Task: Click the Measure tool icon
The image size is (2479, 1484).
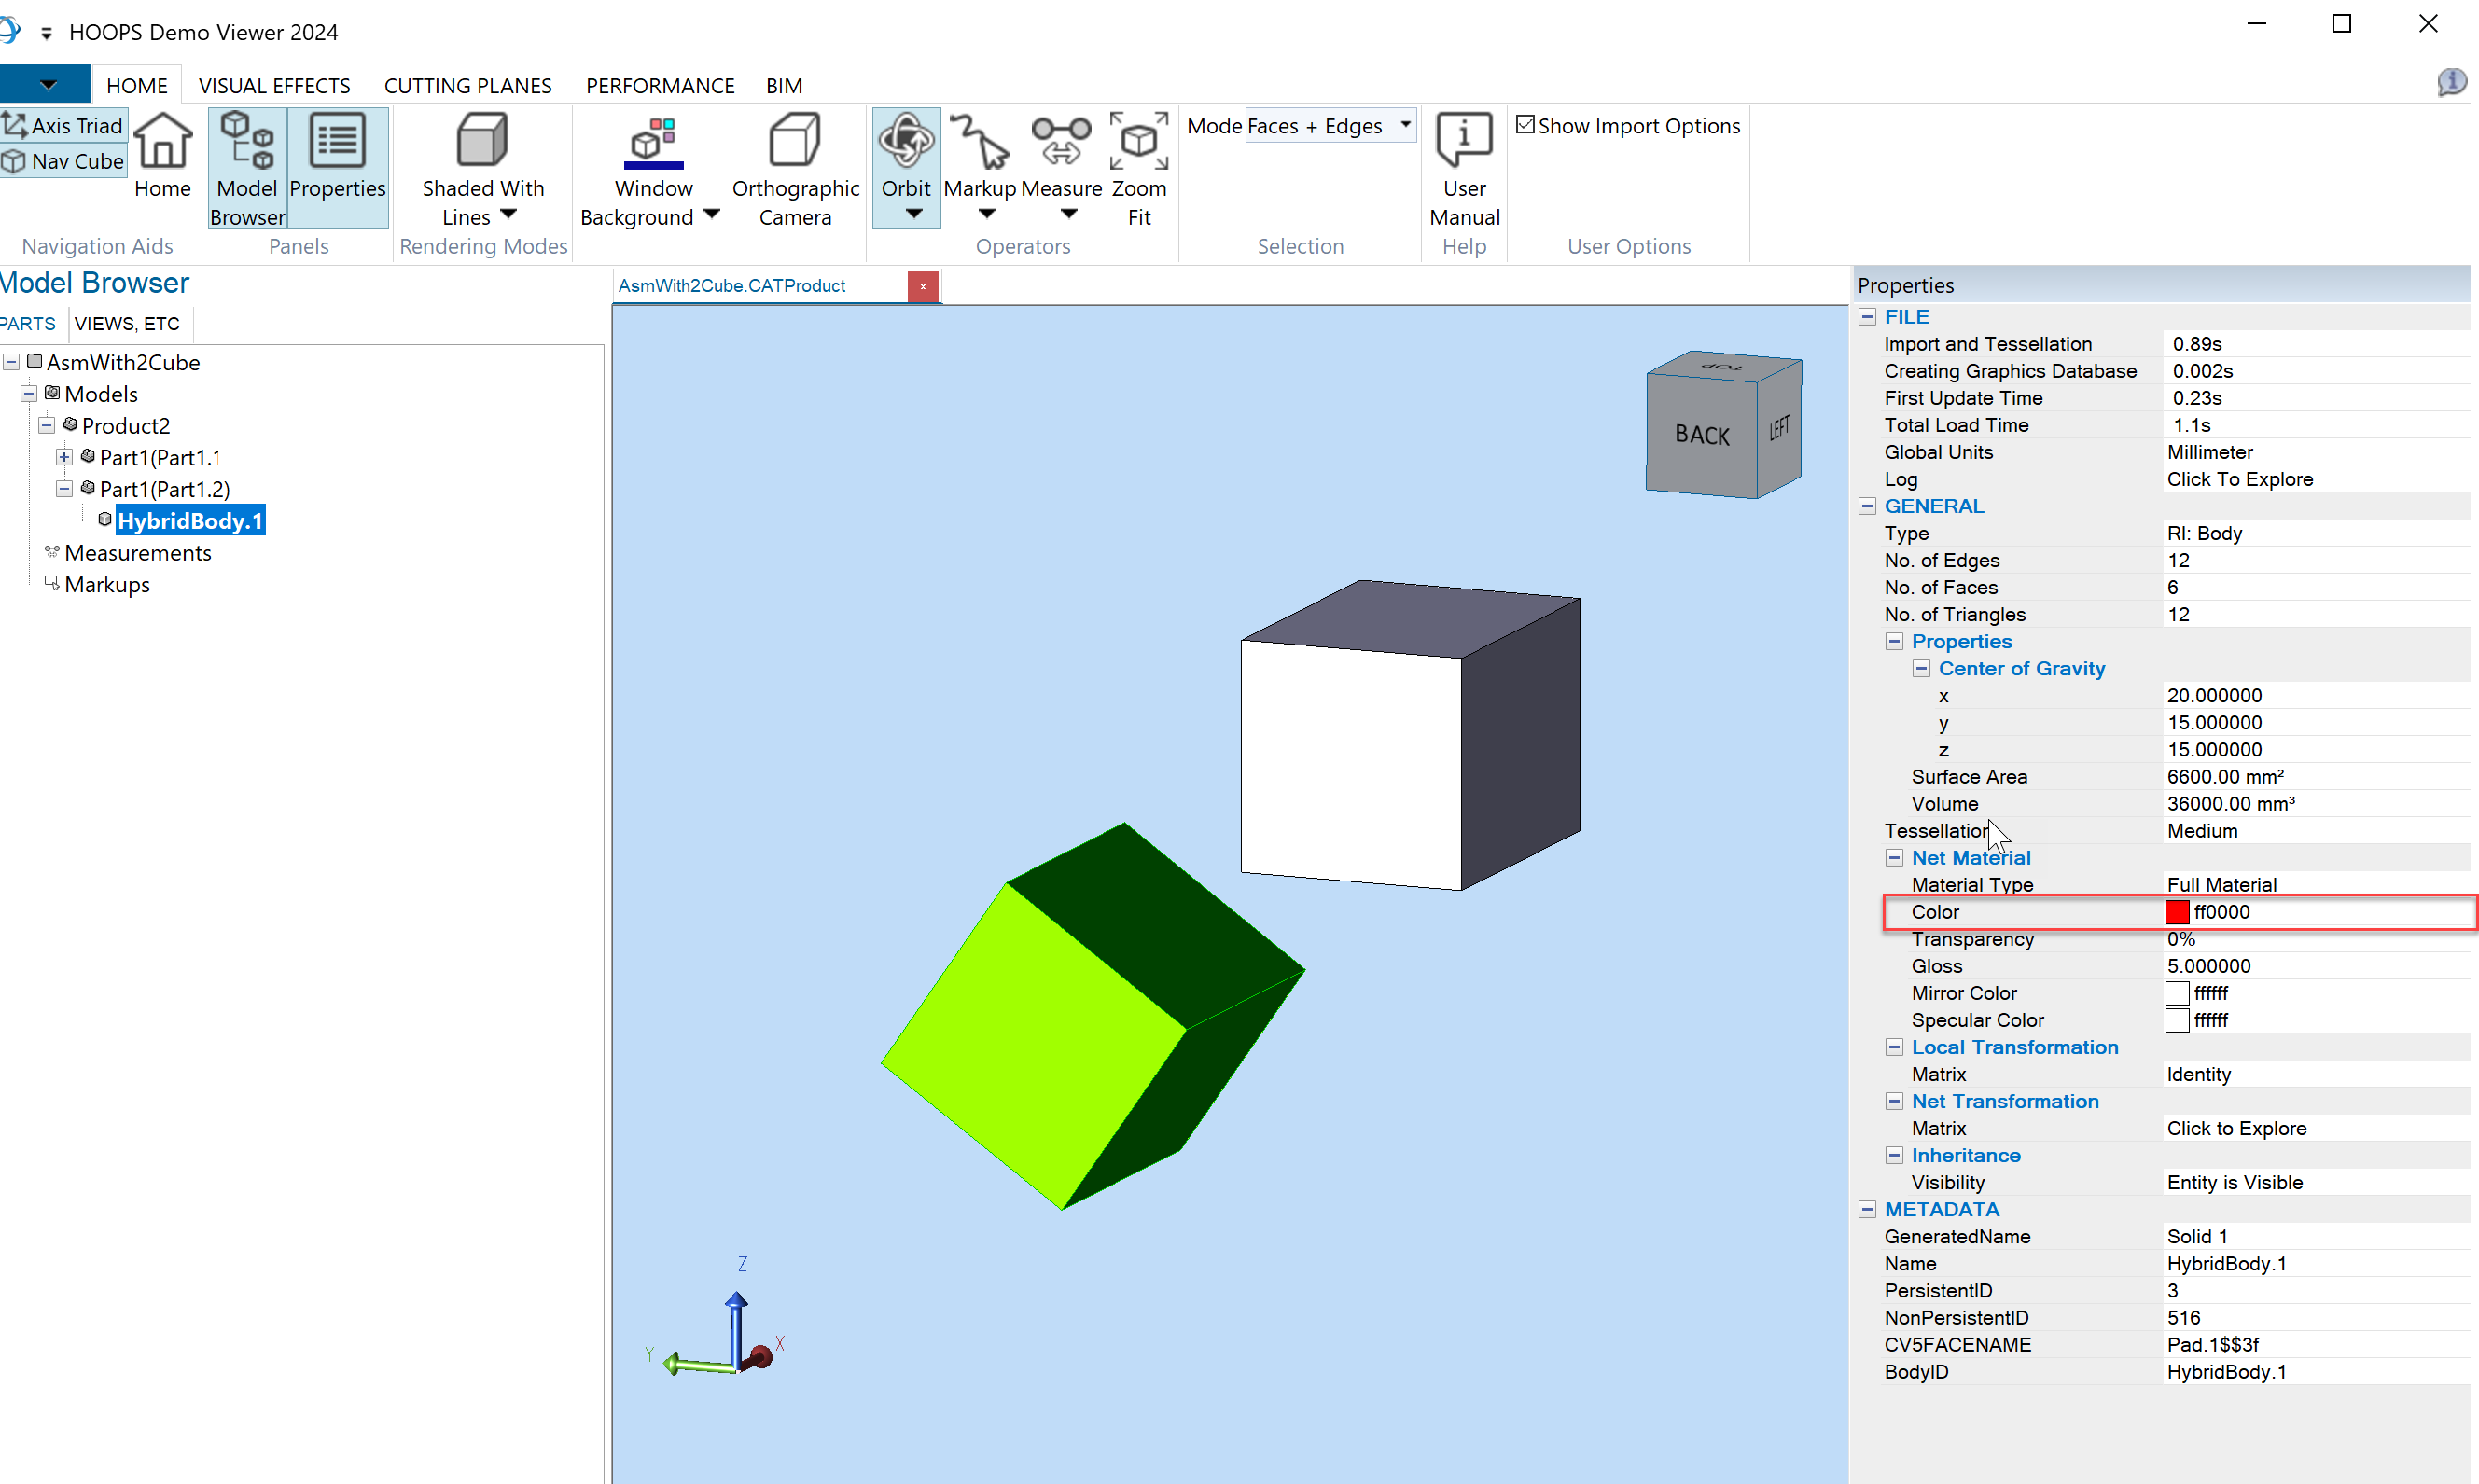Action: 1061,142
